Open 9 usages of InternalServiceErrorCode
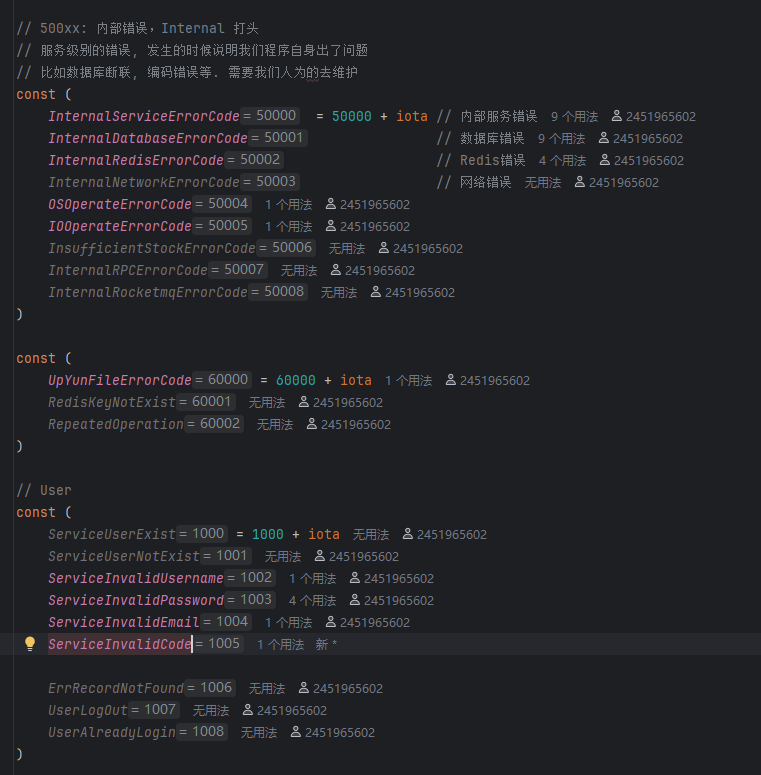Image resolution: width=761 pixels, height=775 pixels. (x=574, y=117)
